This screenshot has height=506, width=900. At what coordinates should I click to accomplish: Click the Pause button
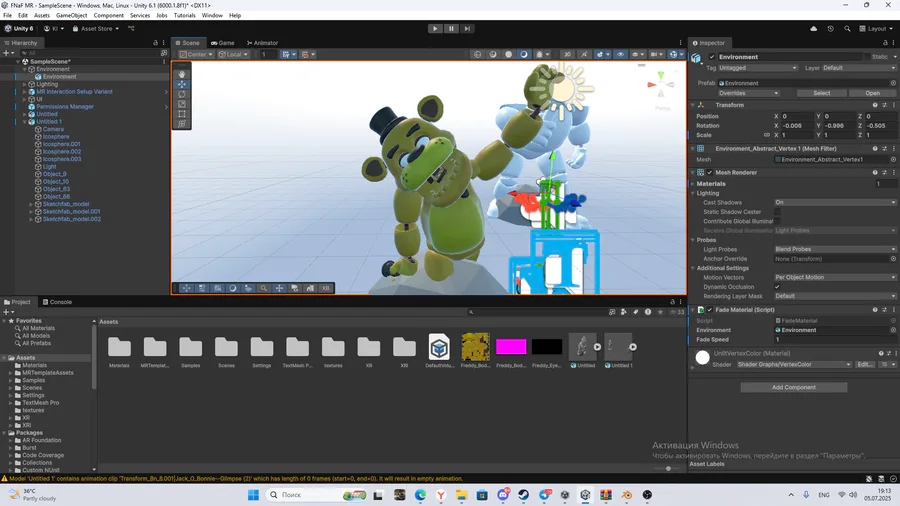click(451, 28)
